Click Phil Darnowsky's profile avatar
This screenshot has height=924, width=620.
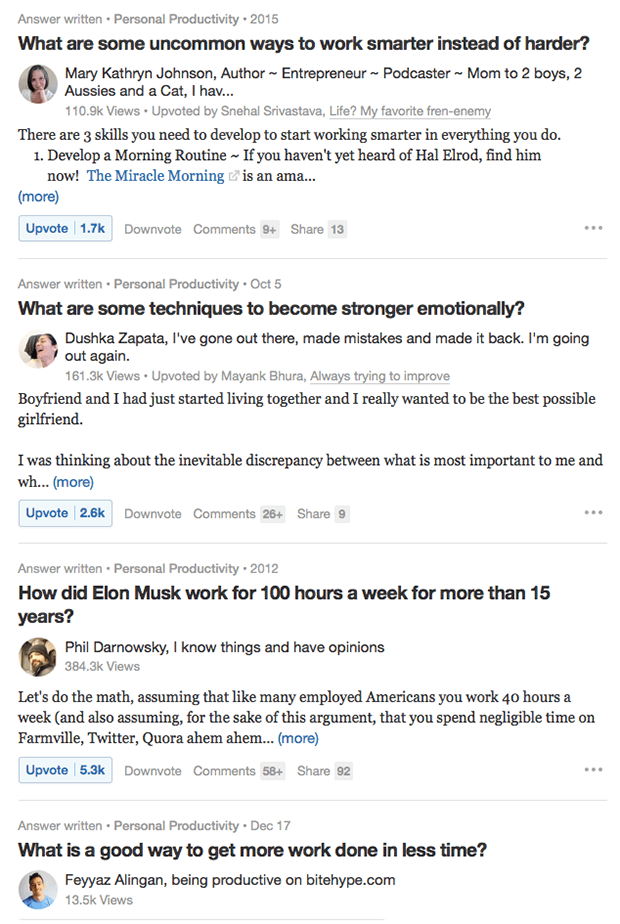point(38,656)
